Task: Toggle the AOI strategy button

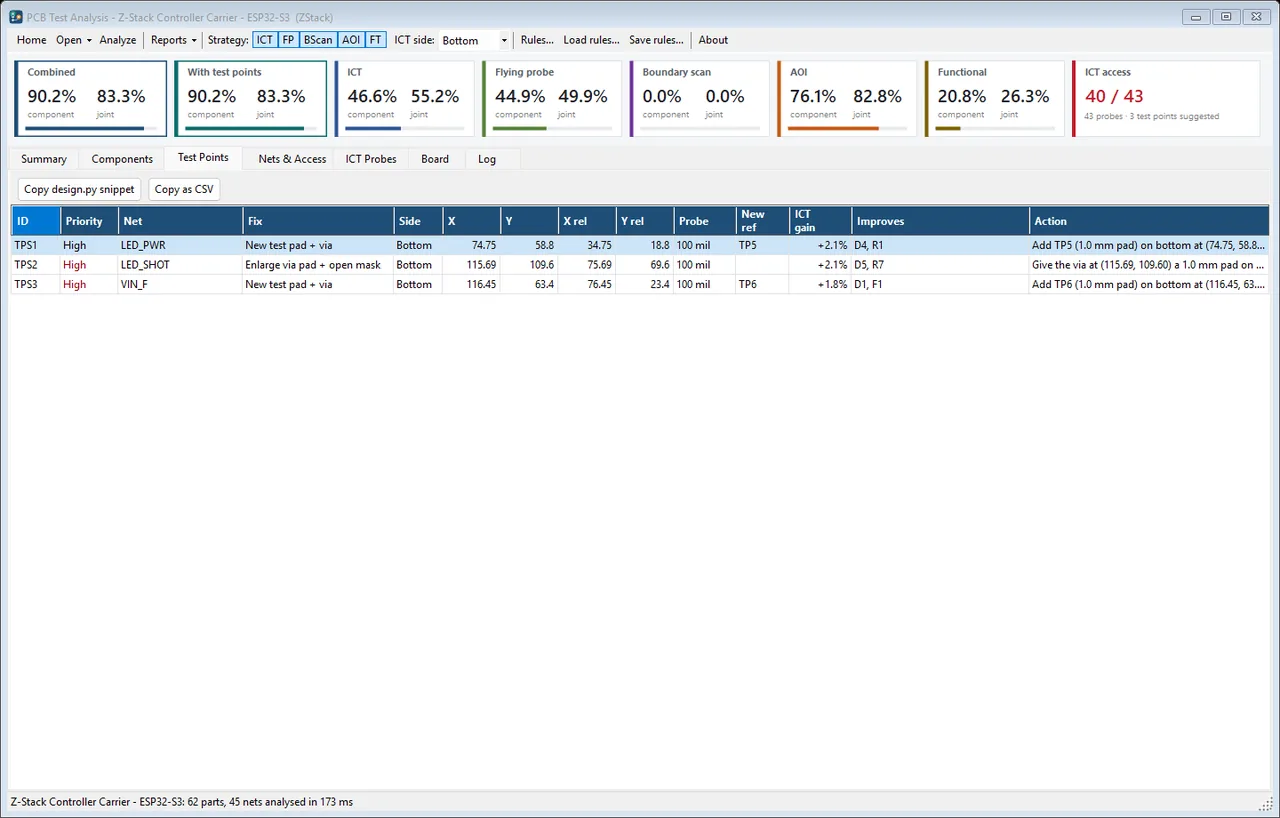Action: [351, 40]
